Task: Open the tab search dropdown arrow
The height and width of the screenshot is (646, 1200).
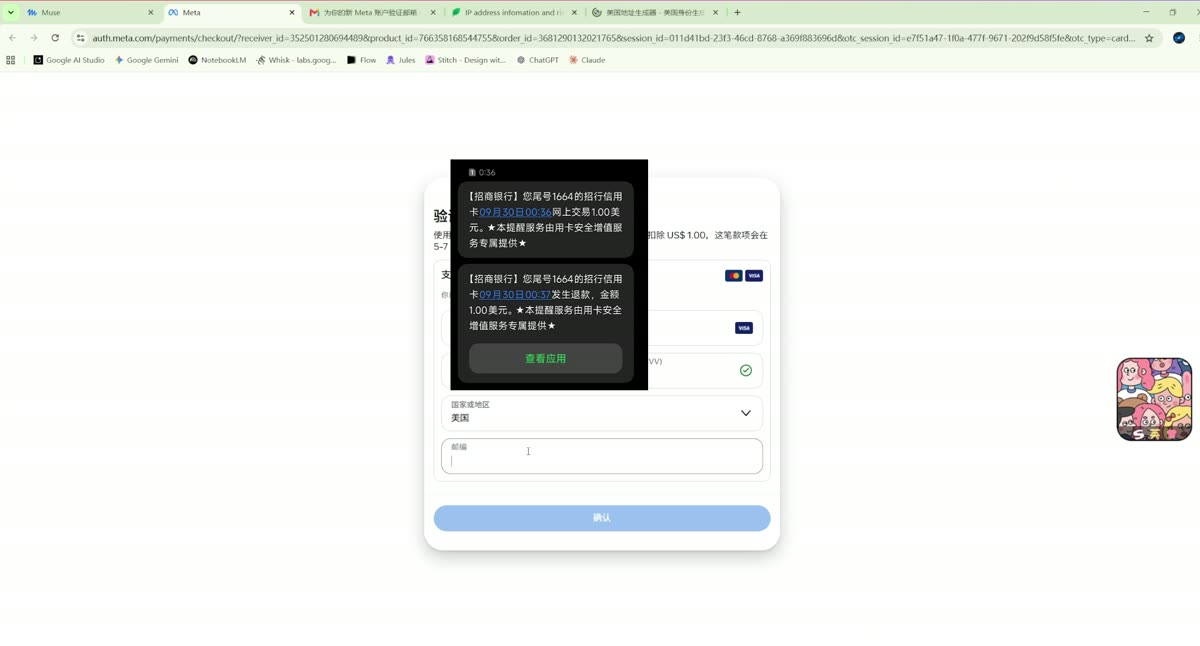Action: 11,13
